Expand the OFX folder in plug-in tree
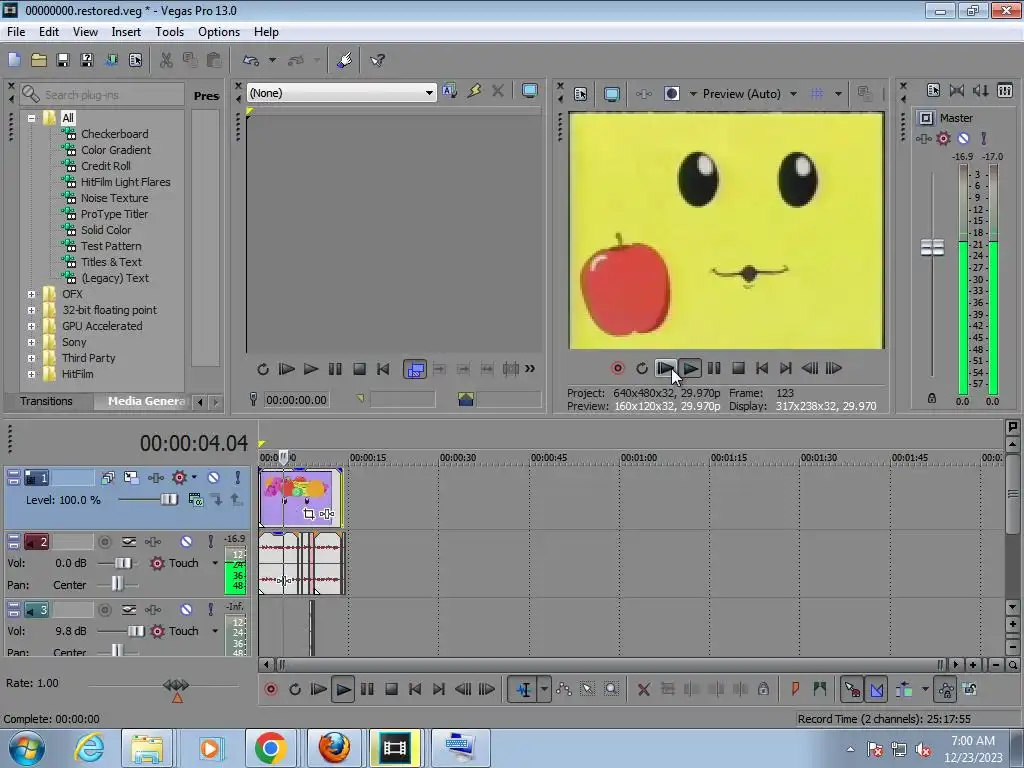This screenshot has height=768, width=1024. click(32, 294)
